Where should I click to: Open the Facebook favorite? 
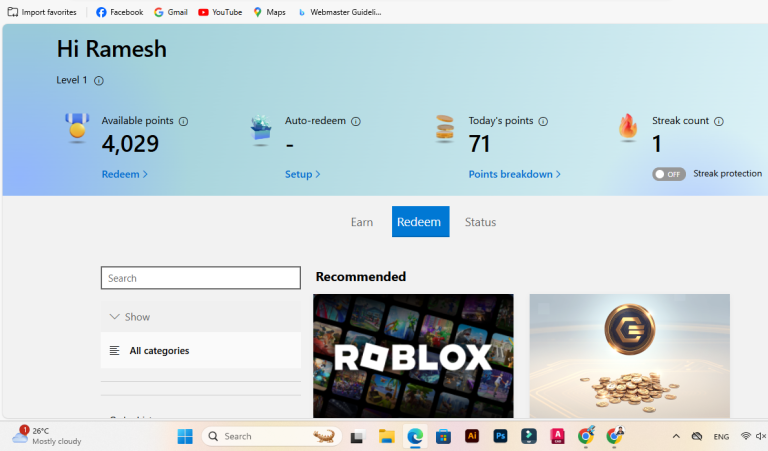pos(120,12)
